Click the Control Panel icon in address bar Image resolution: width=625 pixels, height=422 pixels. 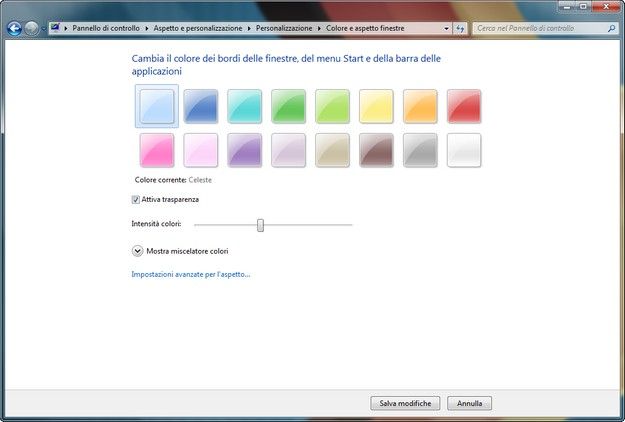point(55,28)
